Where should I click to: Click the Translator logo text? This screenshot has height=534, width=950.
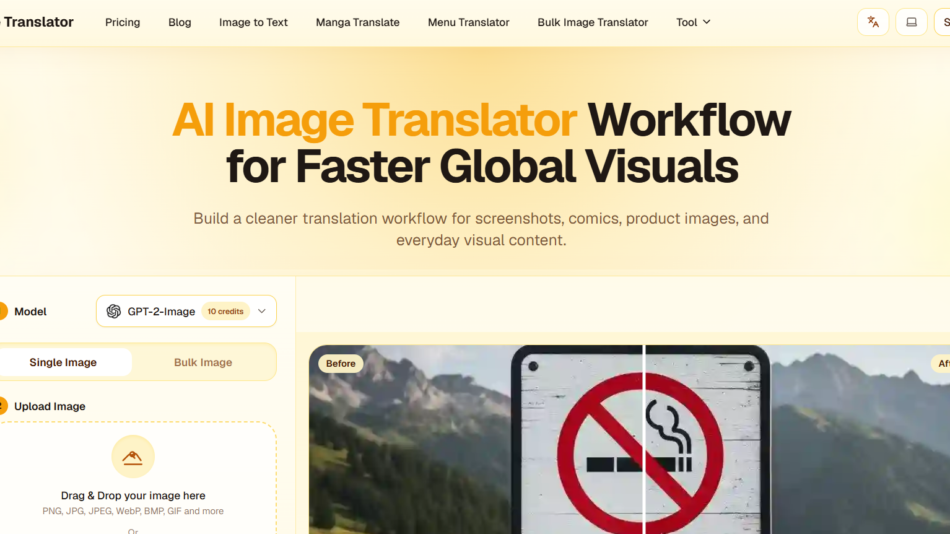pyautogui.click(x=38, y=22)
